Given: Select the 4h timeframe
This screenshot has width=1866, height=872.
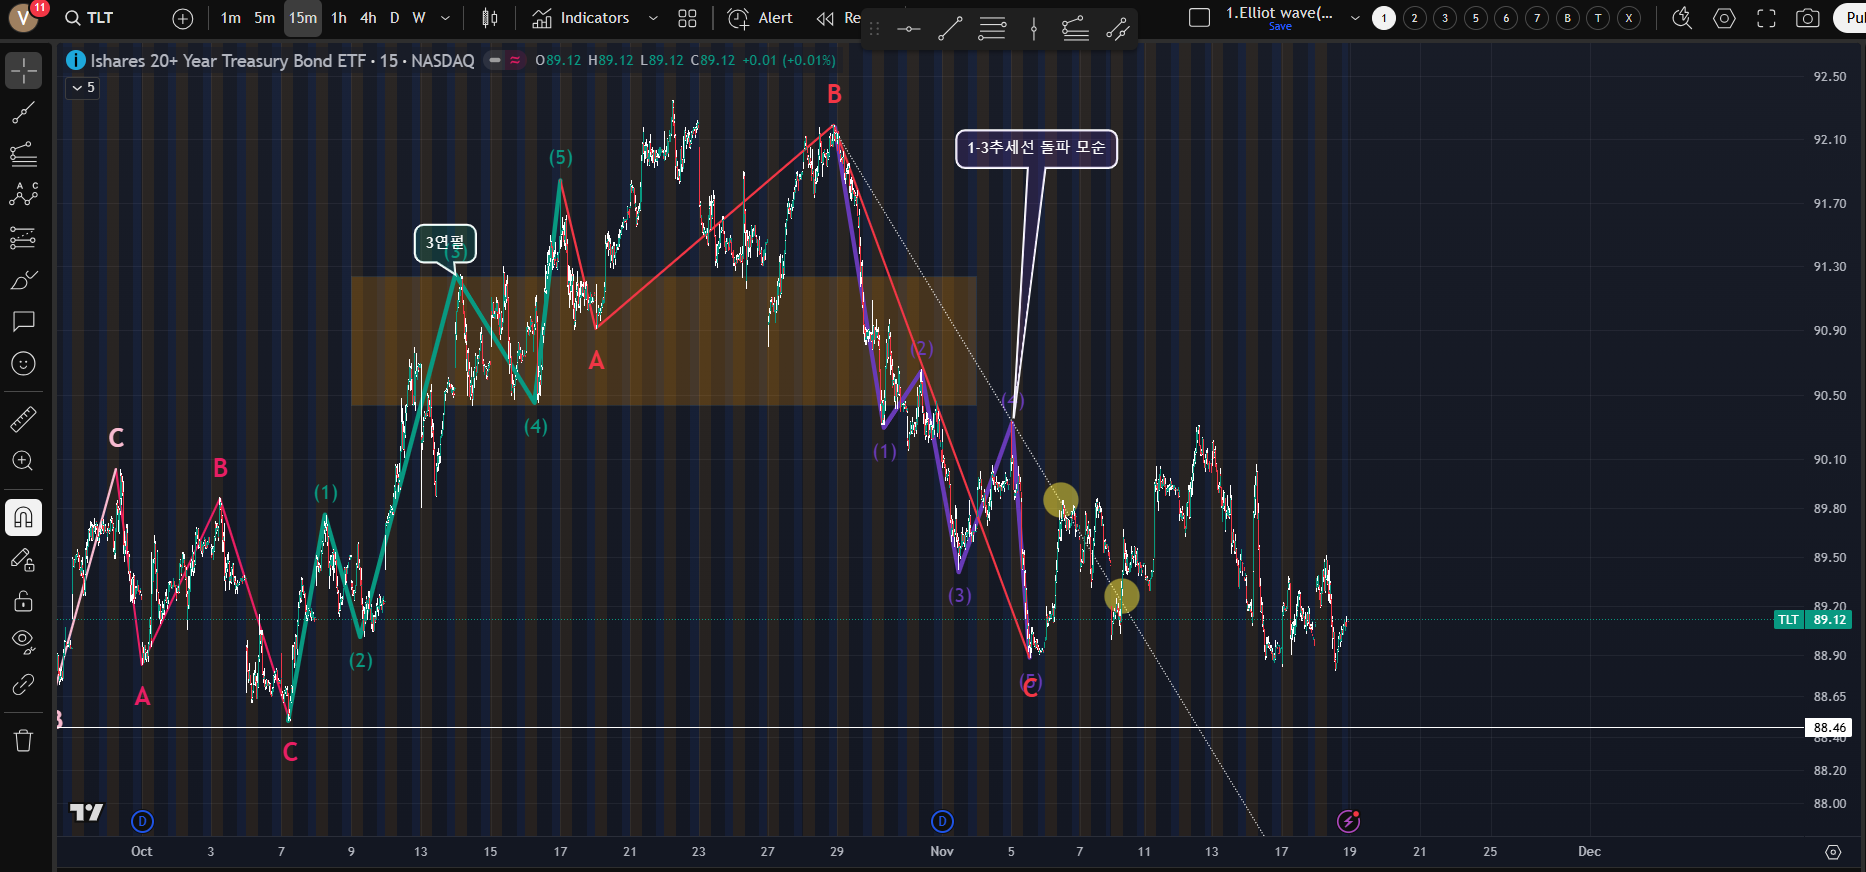Looking at the screenshot, I should pos(368,18).
